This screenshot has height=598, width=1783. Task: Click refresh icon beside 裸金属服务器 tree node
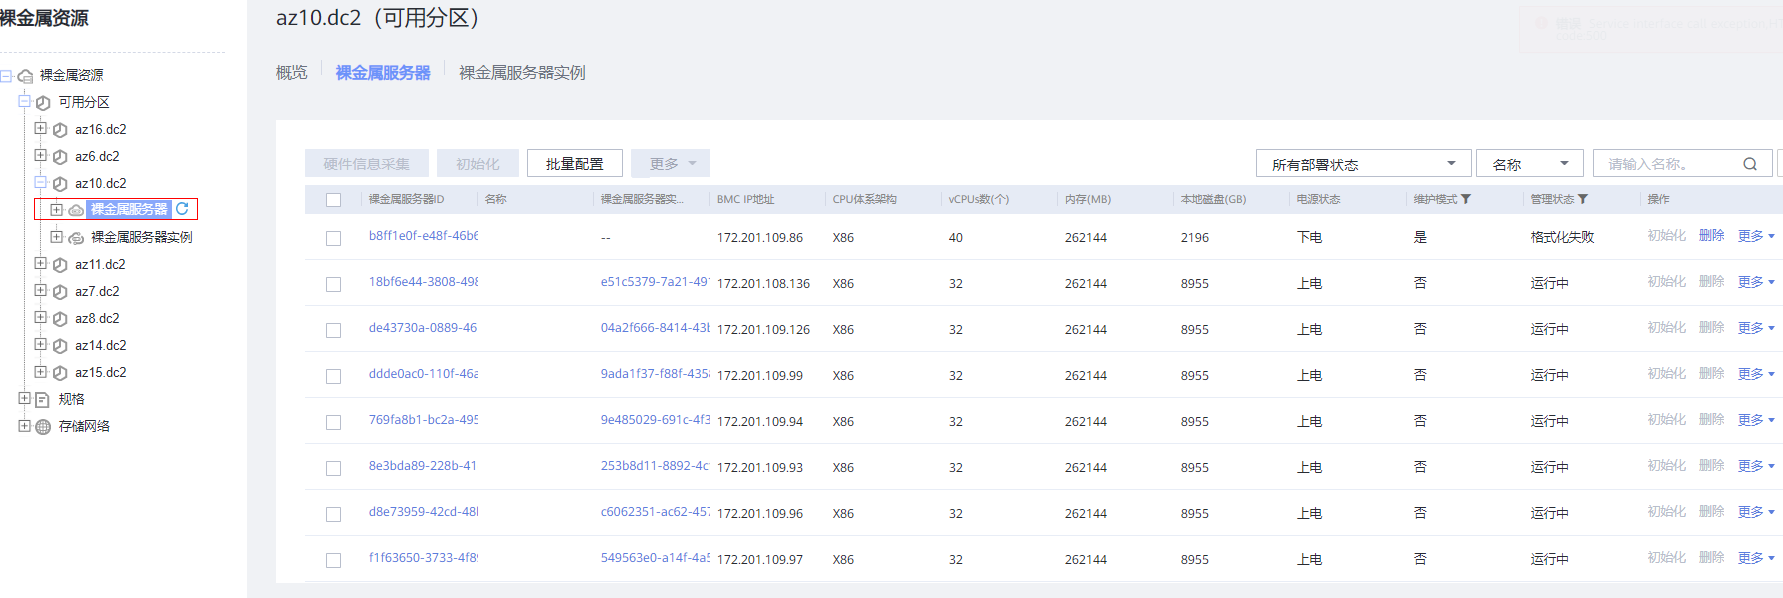pyautogui.click(x=182, y=209)
